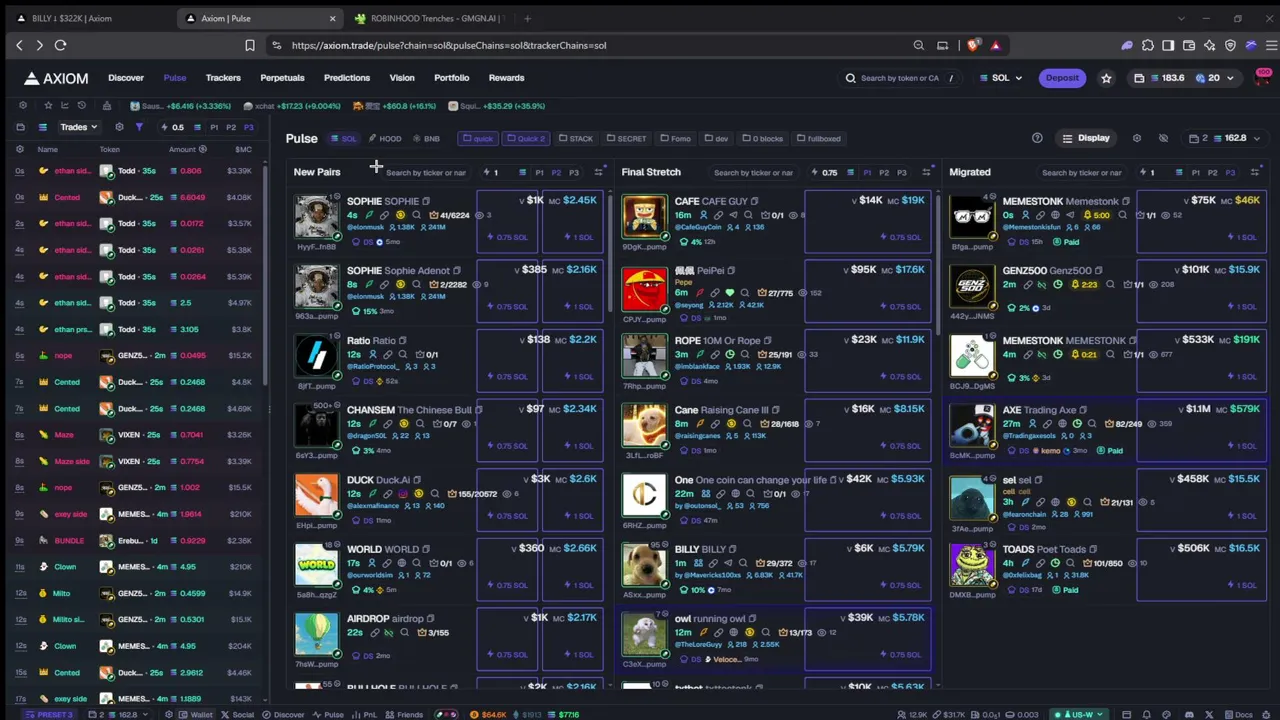
Task: Bookmark this page via address bar bookmark icon
Action: [x=250, y=45]
